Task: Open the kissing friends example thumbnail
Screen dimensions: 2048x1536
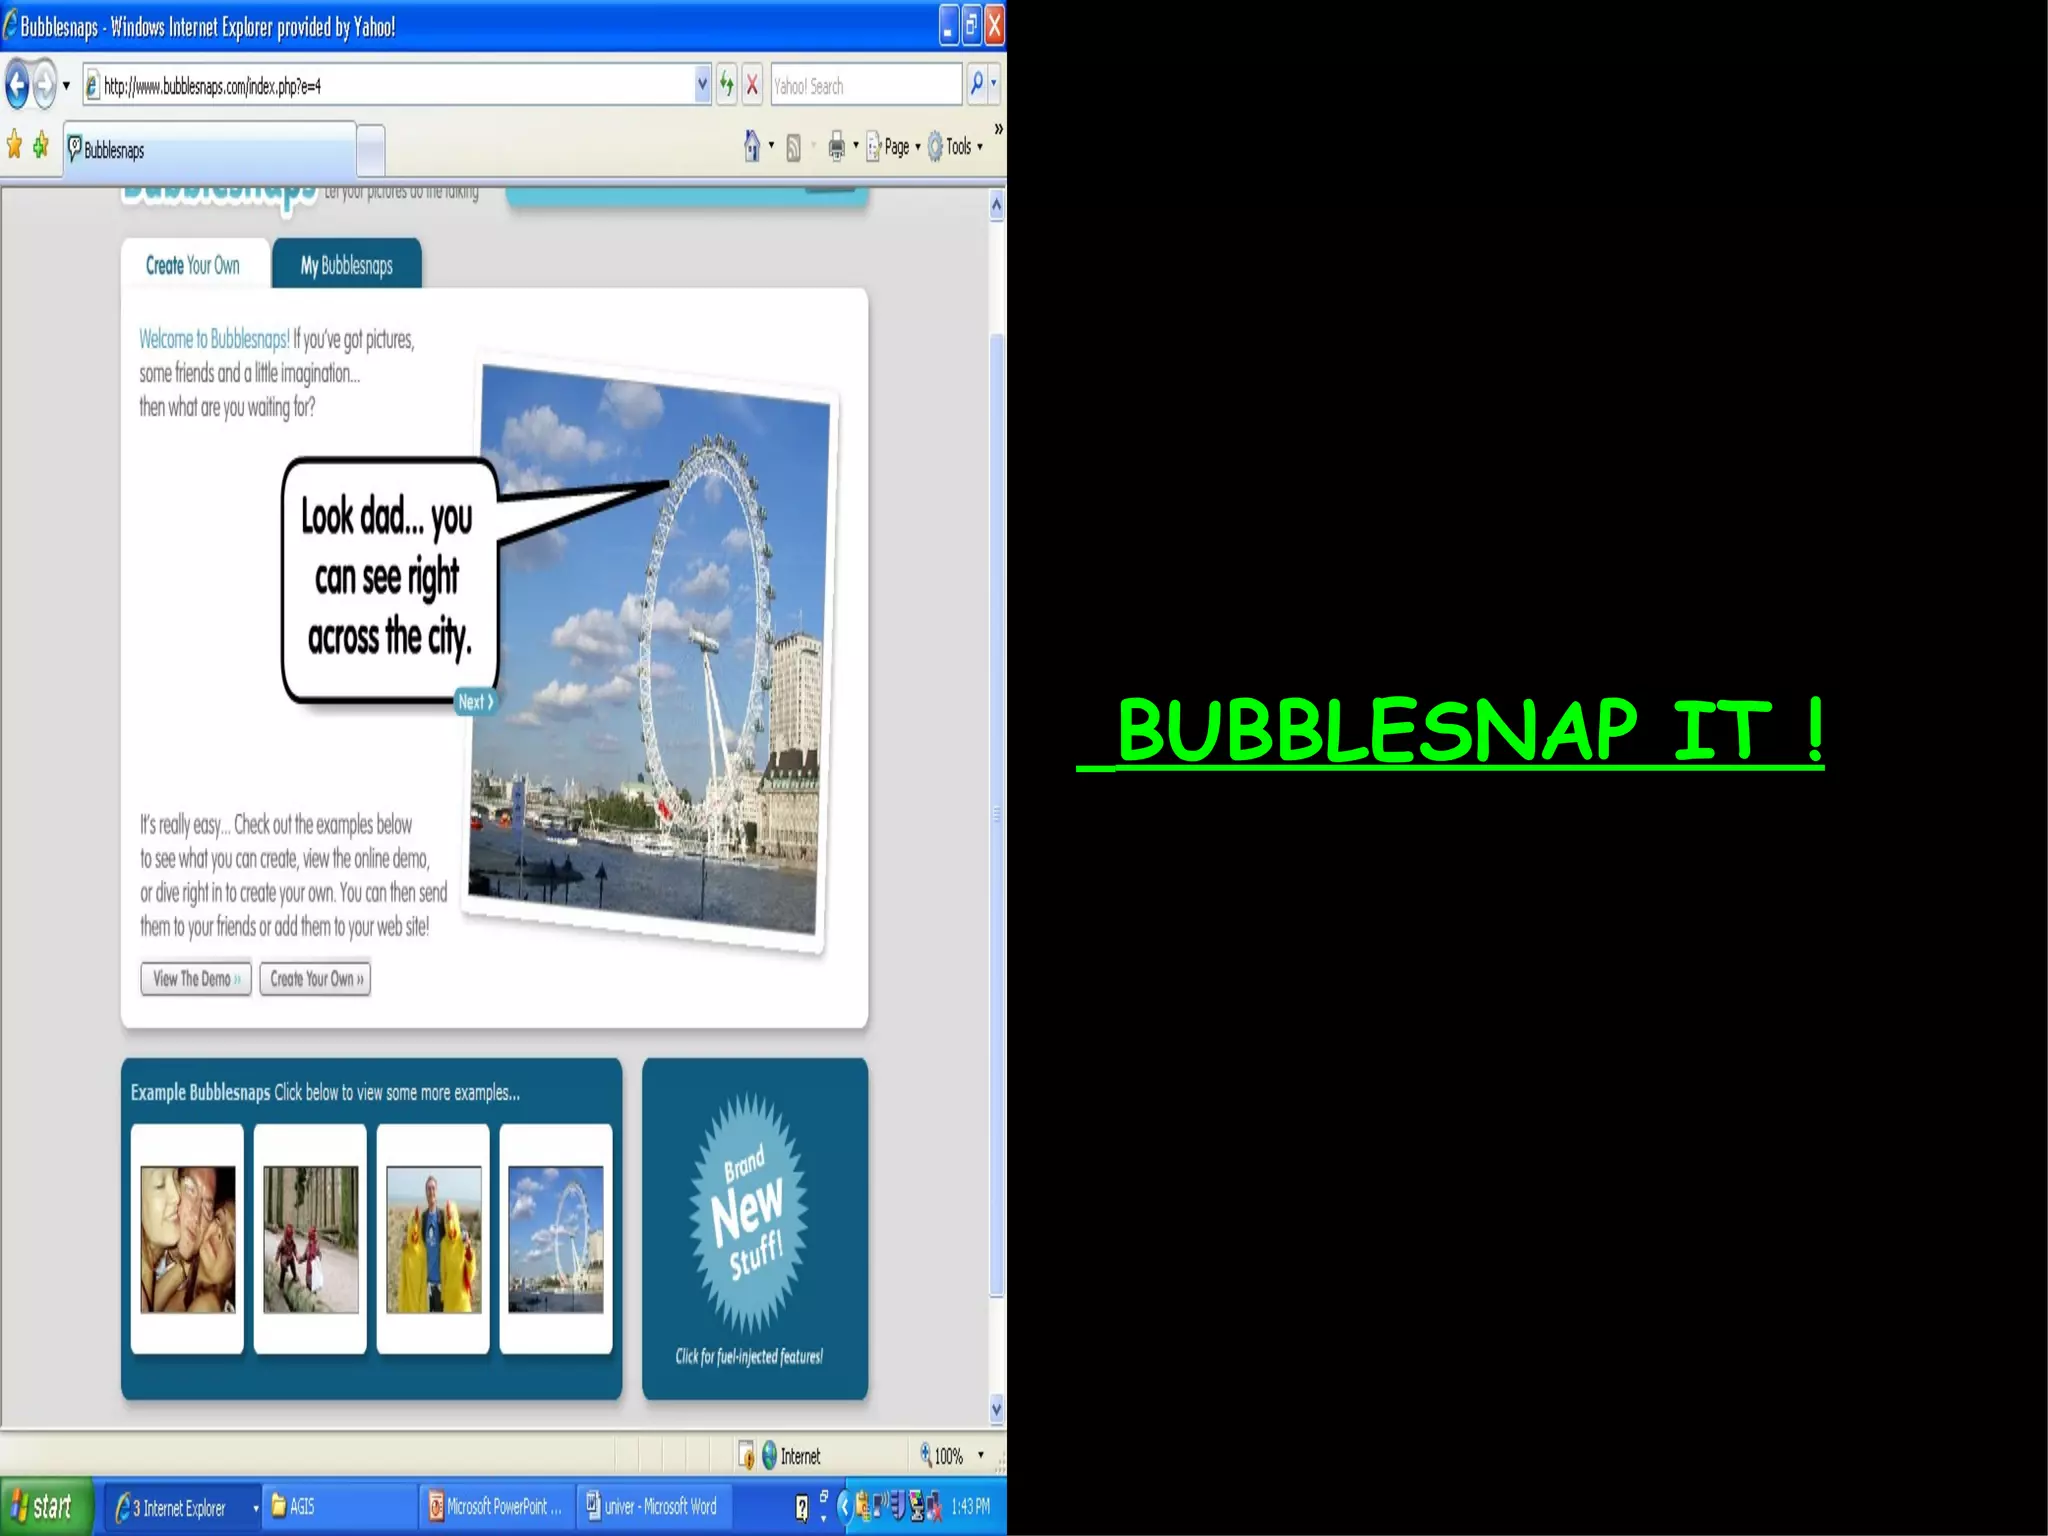Action: [188, 1239]
